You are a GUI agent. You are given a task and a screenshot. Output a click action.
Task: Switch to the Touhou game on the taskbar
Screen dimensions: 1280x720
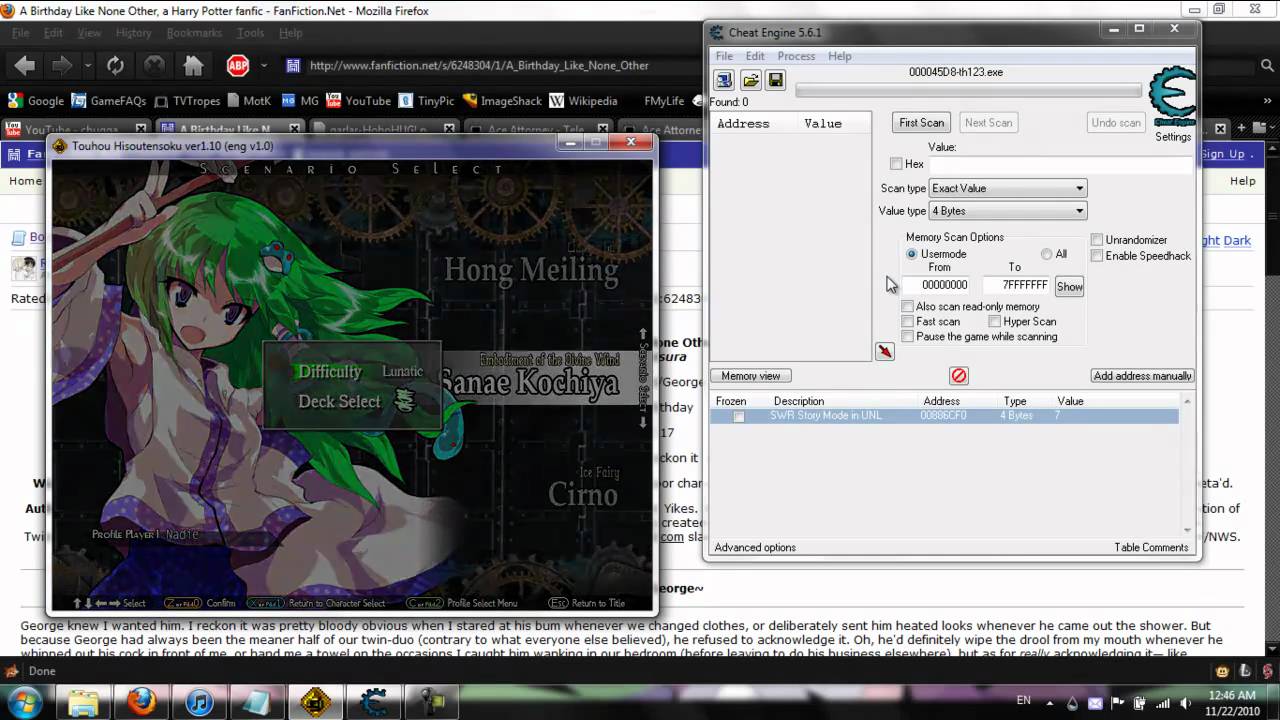315,702
